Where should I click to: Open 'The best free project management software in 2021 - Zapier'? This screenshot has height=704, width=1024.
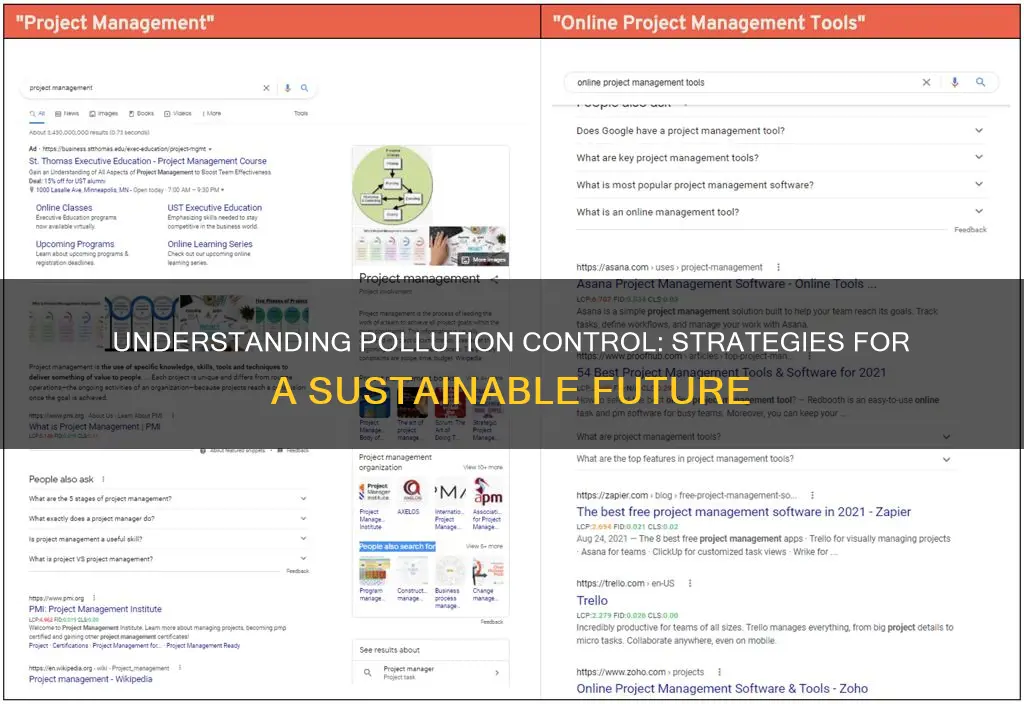tap(744, 512)
